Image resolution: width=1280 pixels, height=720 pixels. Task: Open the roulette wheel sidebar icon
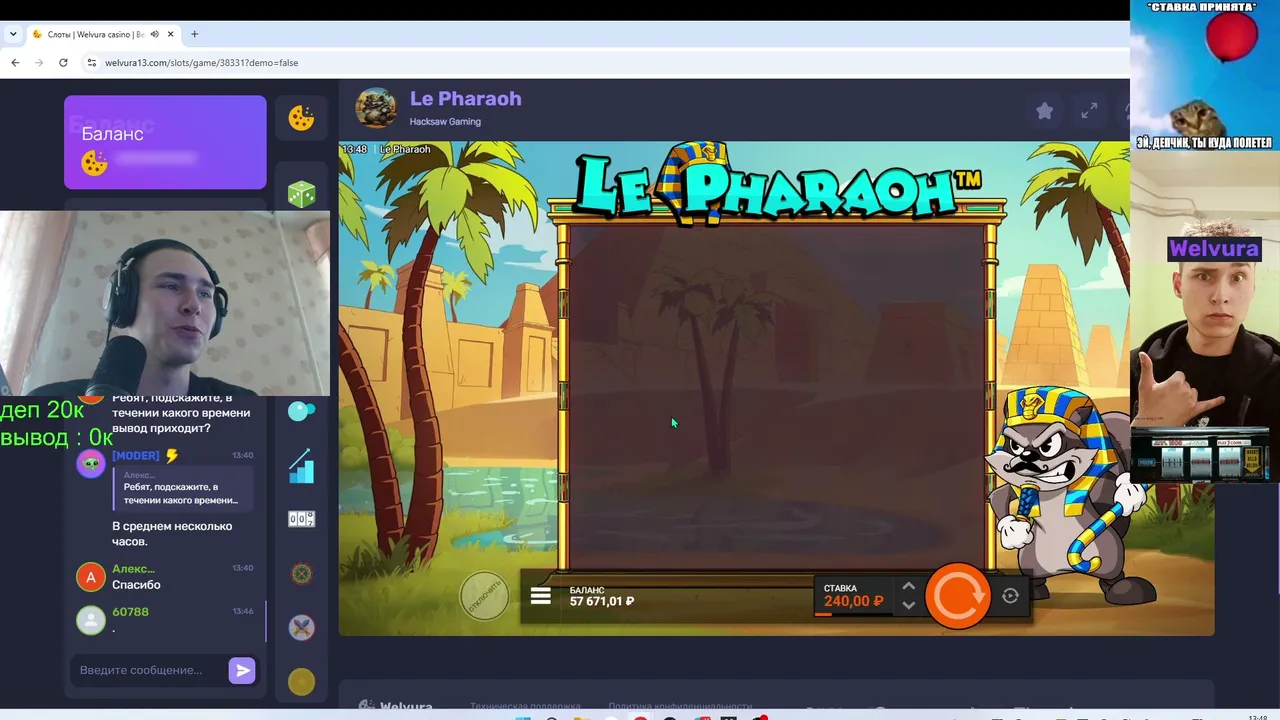coord(301,573)
